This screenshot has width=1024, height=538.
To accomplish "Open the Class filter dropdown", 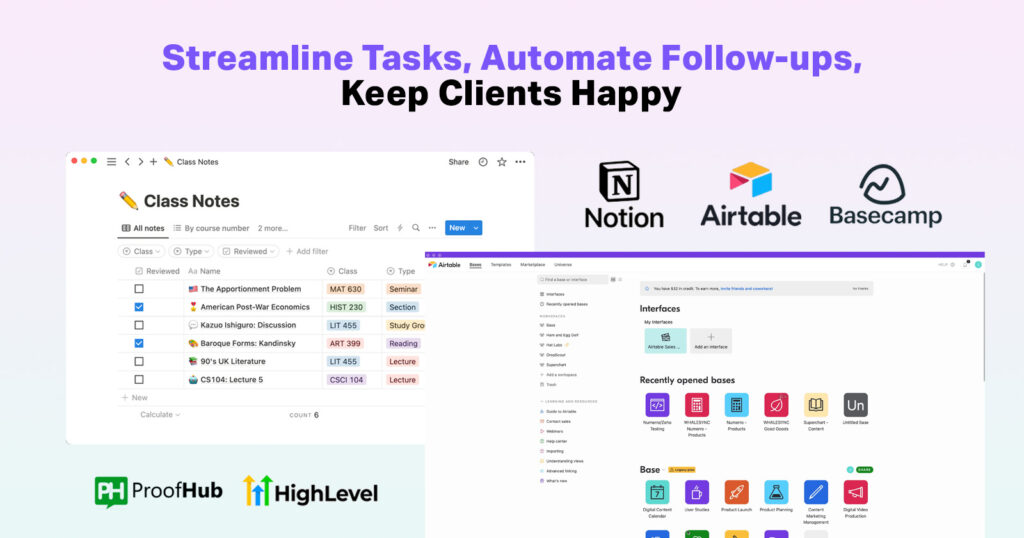I will [x=141, y=251].
